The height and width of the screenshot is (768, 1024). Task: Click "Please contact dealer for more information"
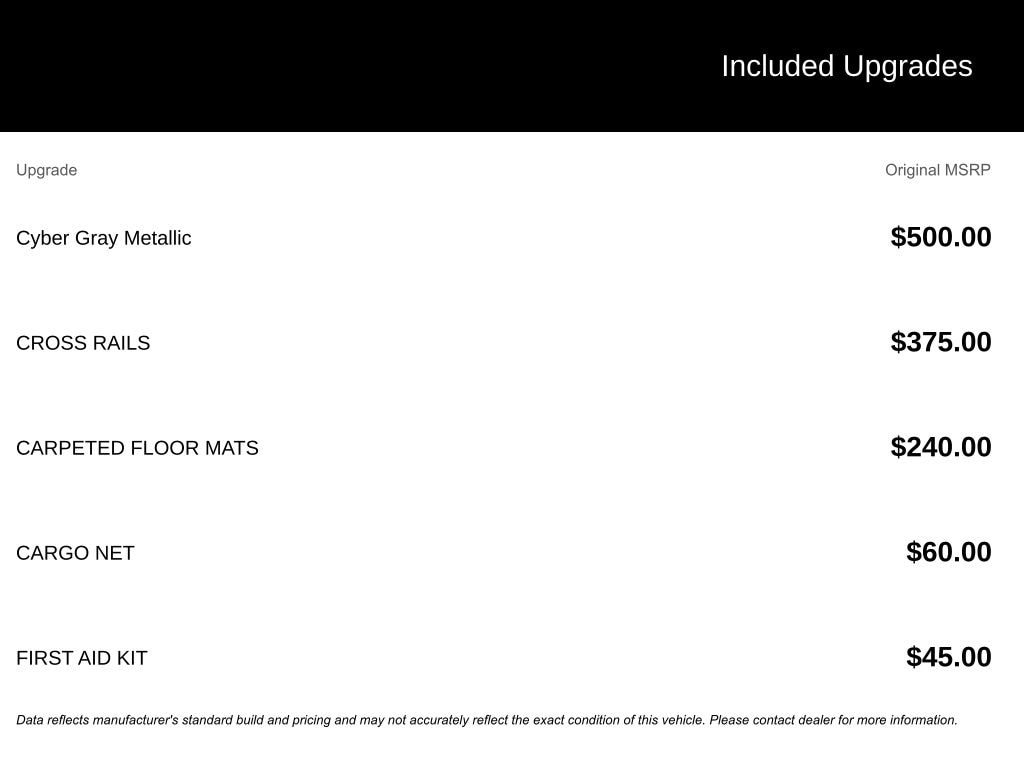(833, 720)
